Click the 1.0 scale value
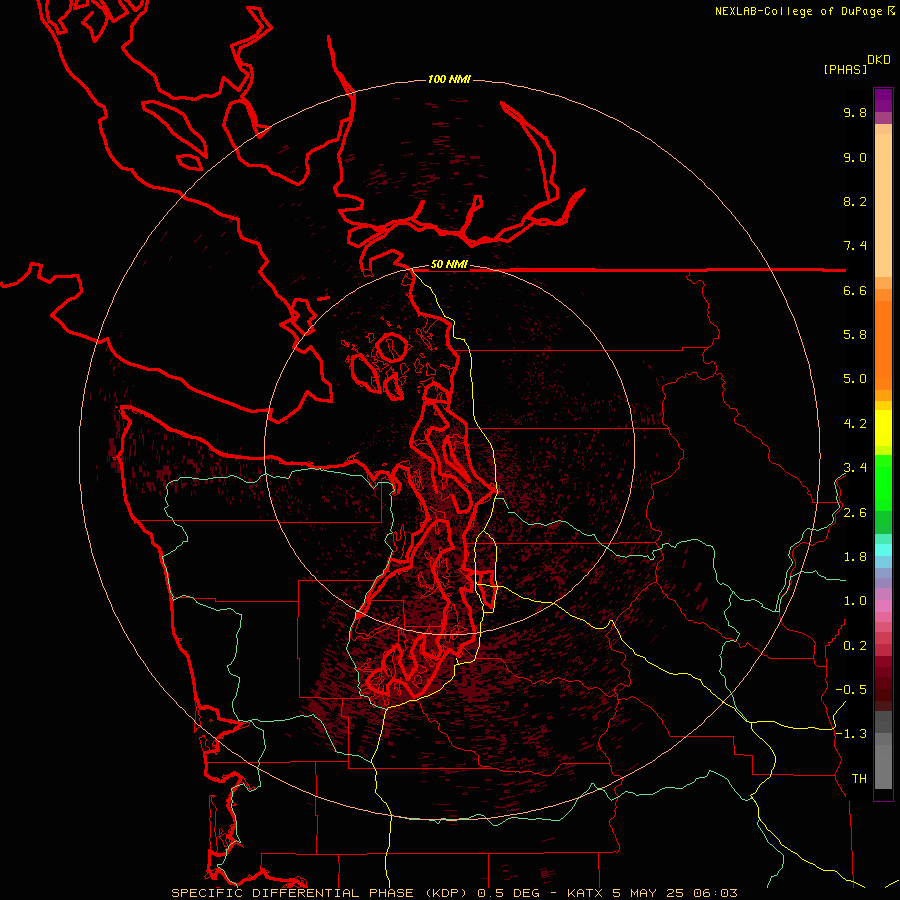This screenshot has width=900, height=900. [855, 601]
